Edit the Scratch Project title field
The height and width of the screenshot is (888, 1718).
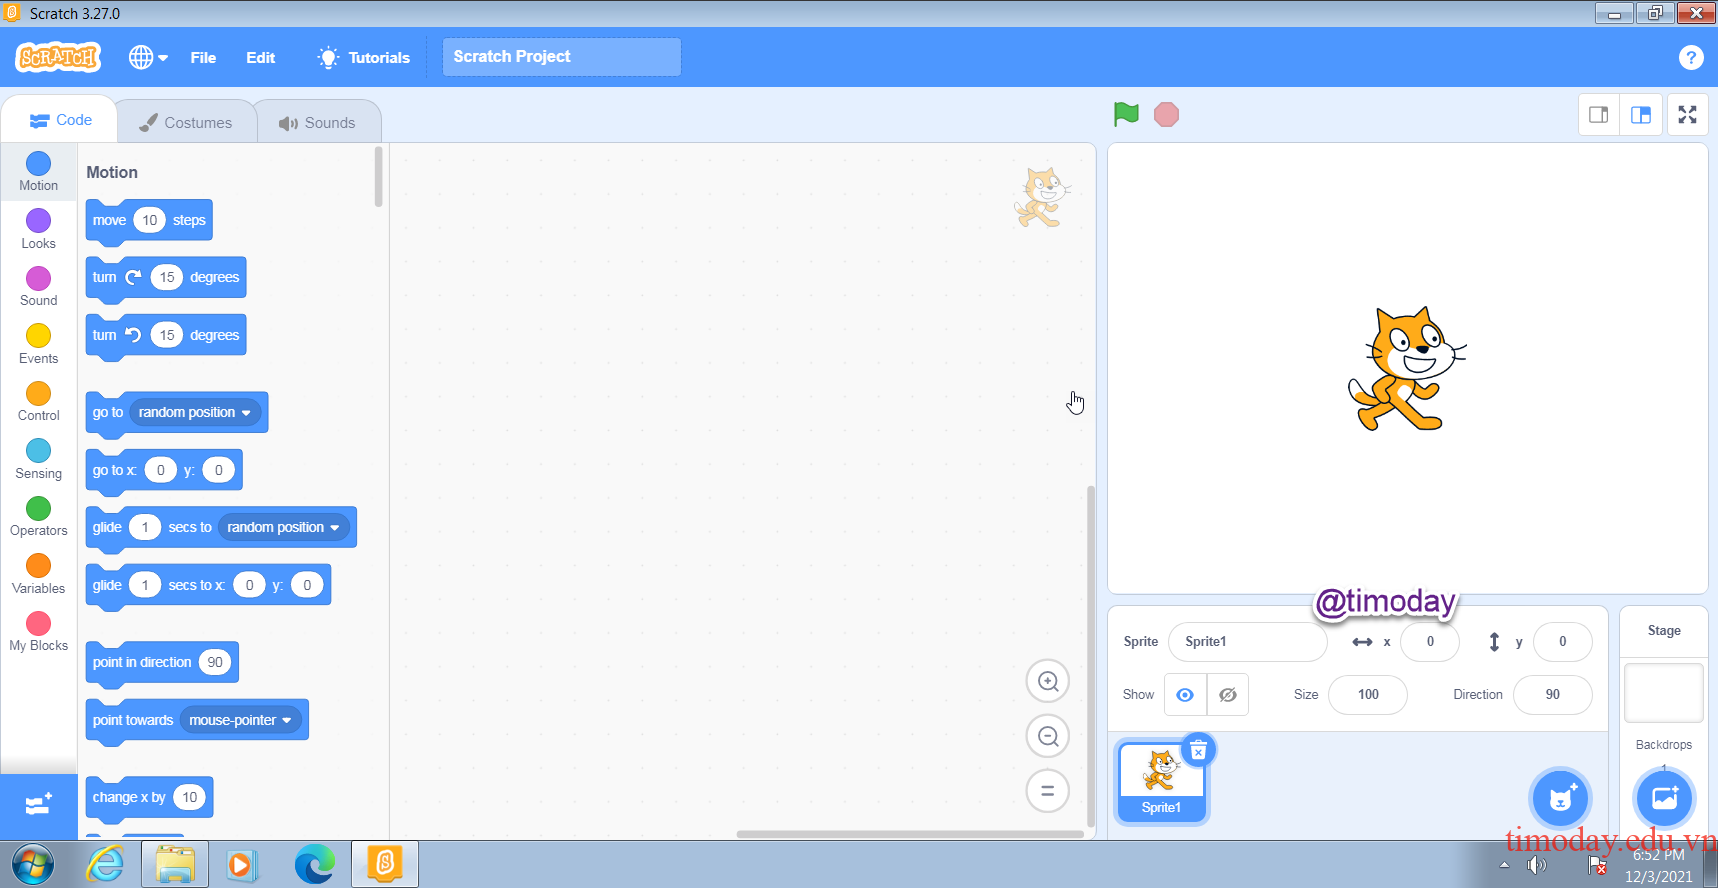[562, 57]
